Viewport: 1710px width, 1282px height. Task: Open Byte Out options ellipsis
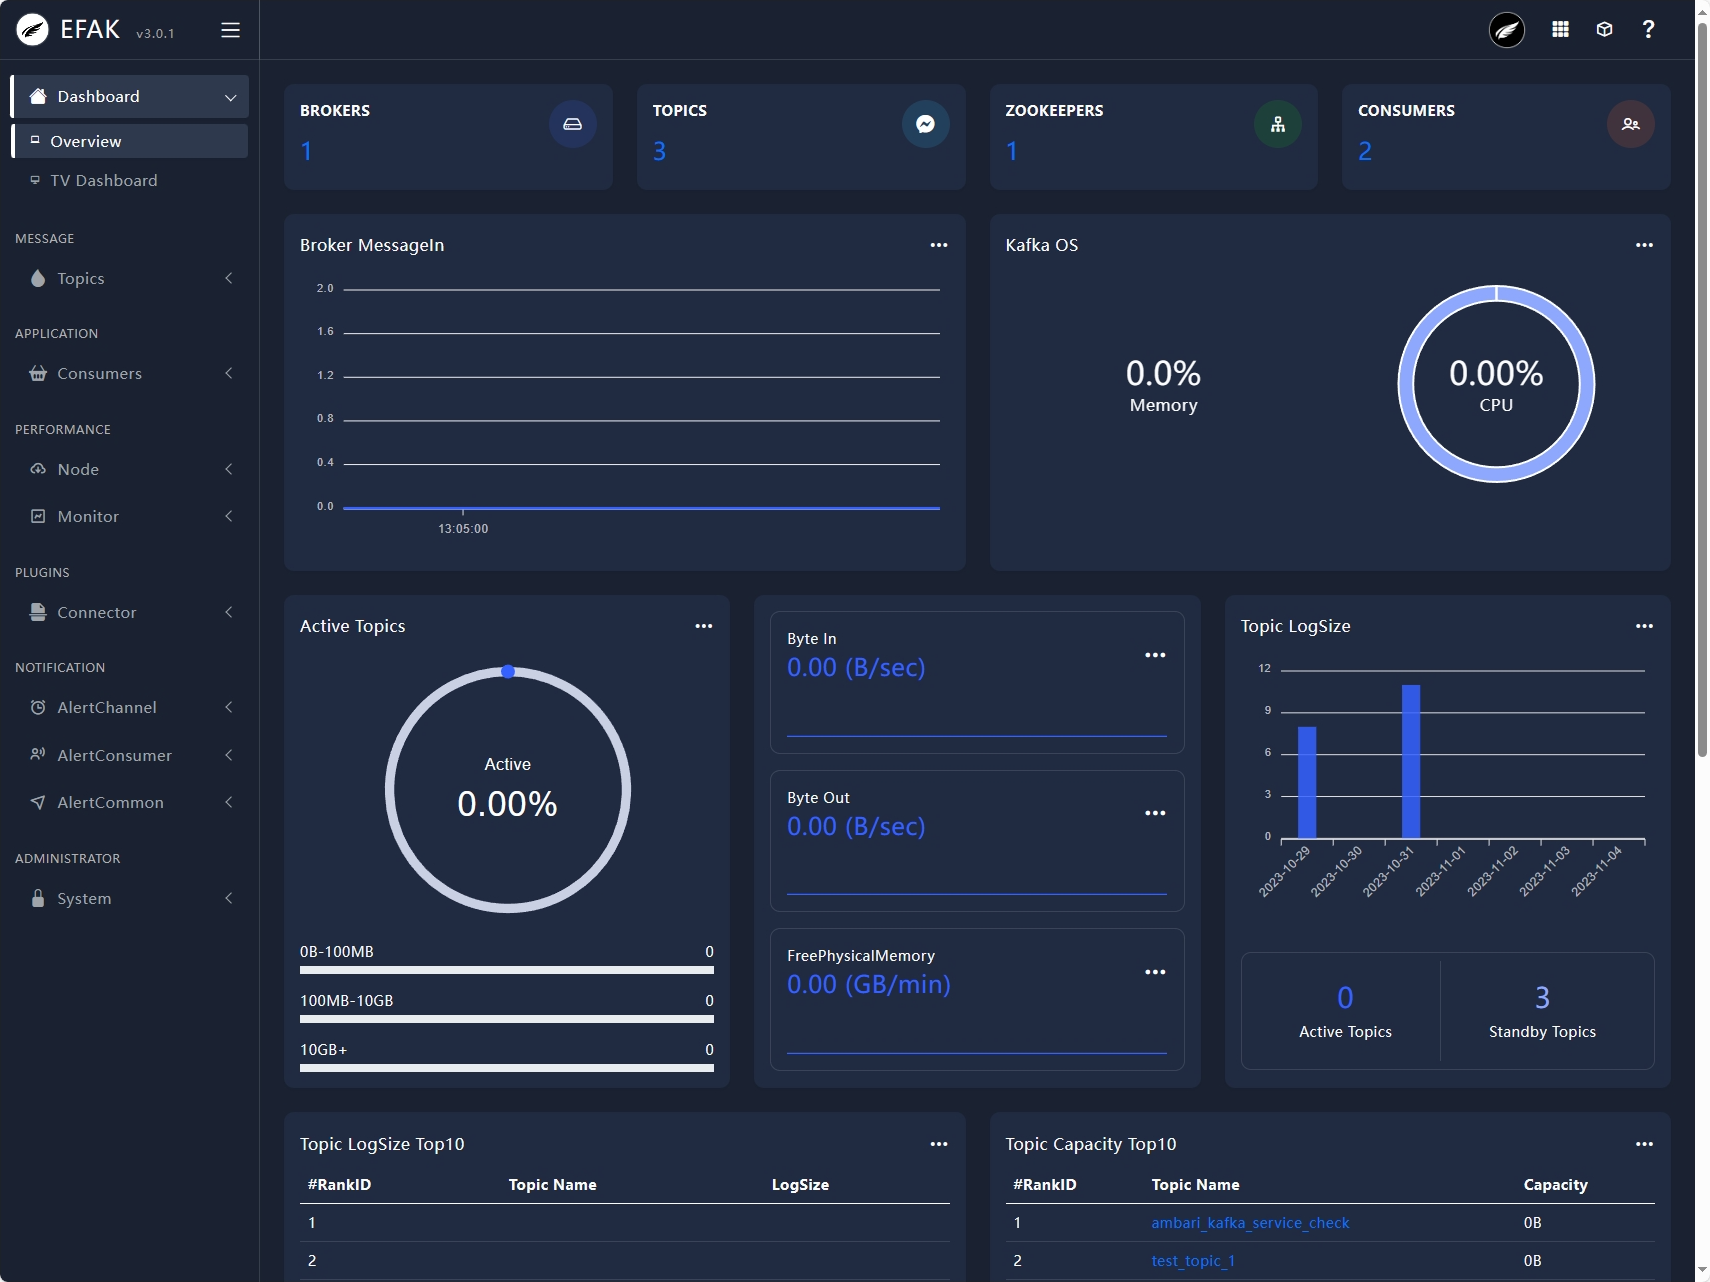pyautogui.click(x=1155, y=813)
